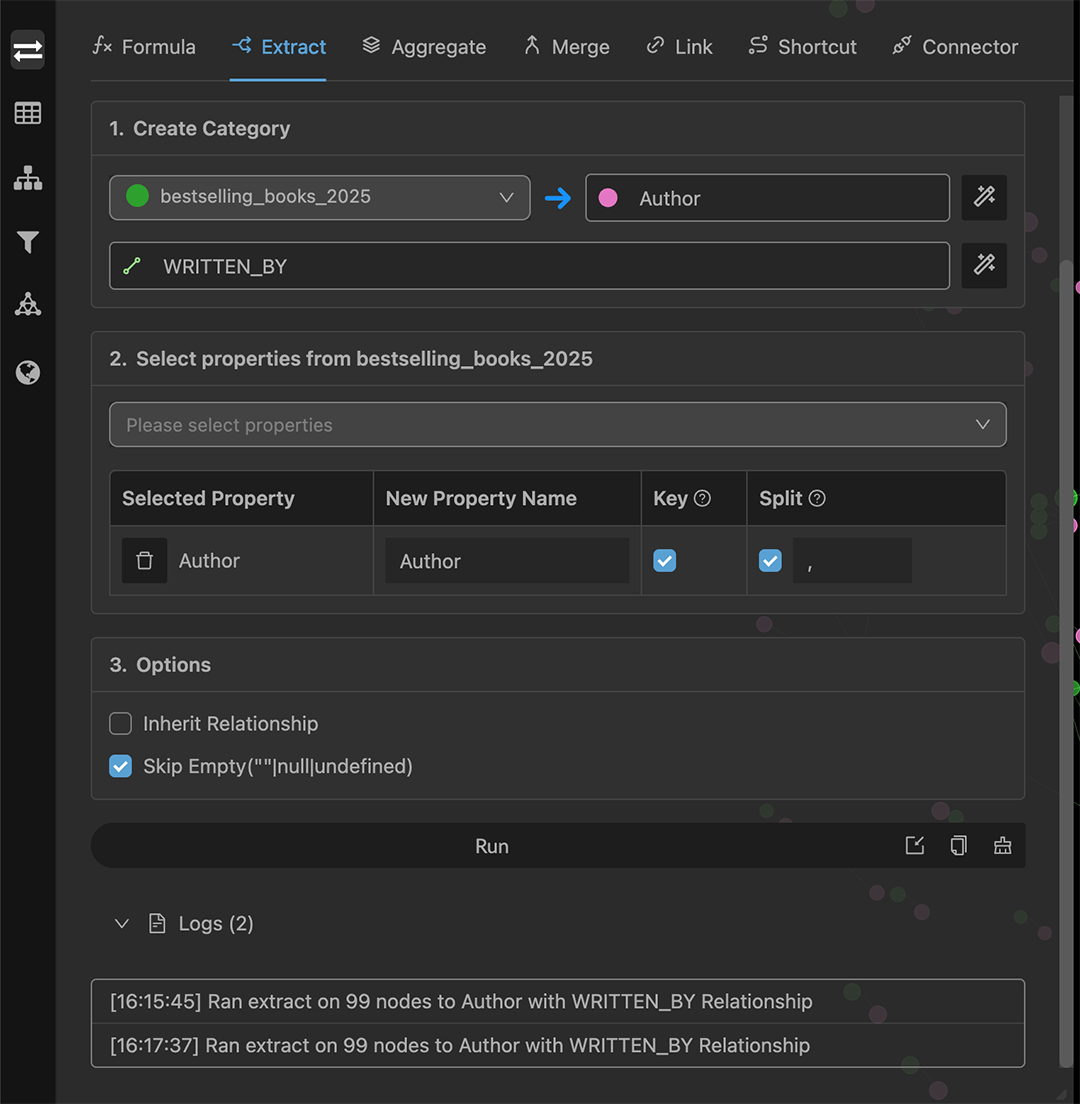Open the bestselling_books_2025 dropdown
Viewport: 1080px width, 1104px height.
pos(319,197)
